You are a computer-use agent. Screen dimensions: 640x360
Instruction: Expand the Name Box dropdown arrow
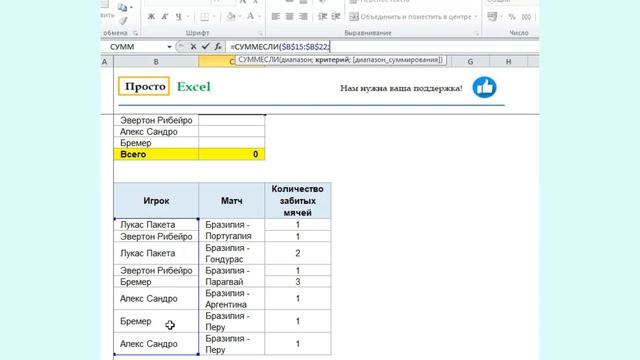click(x=169, y=47)
